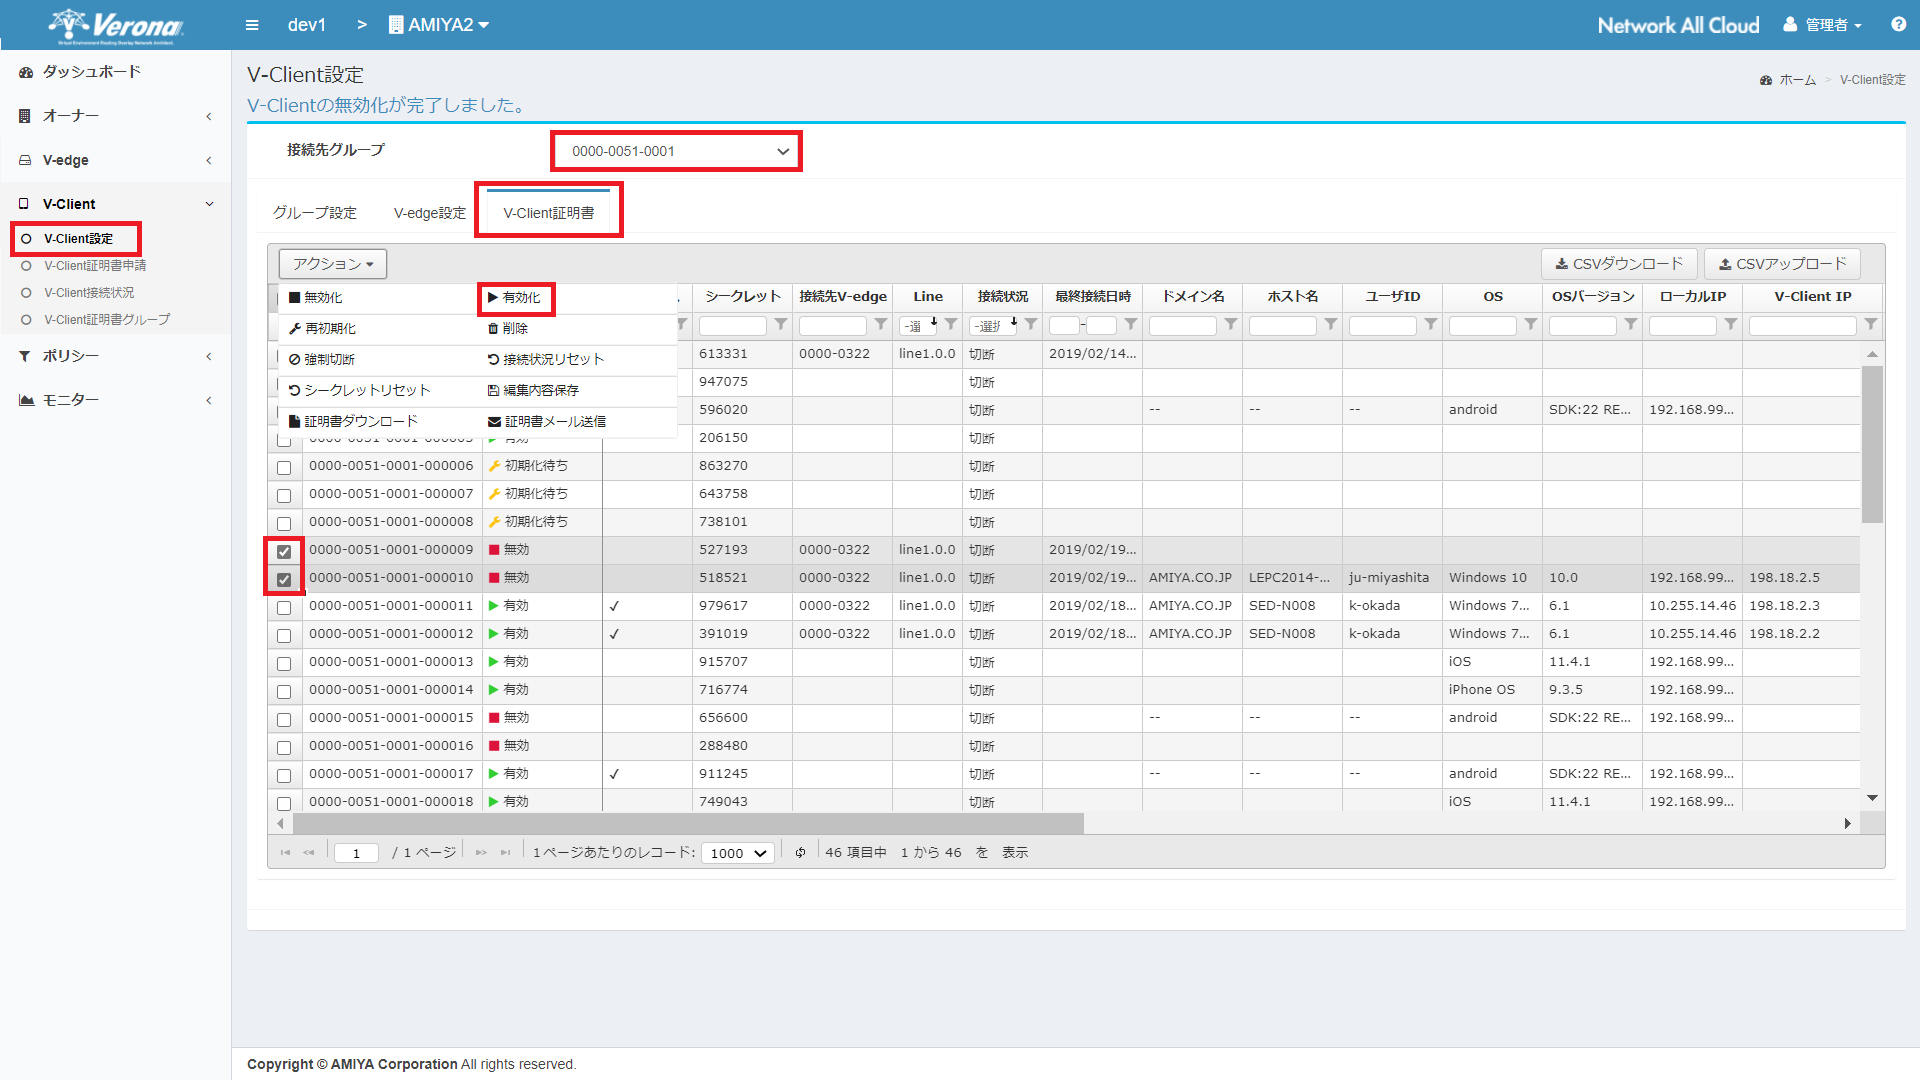Check the row 0000-0051-0001-000011 checkbox
1920x1080 pixels.
point(284,608)
